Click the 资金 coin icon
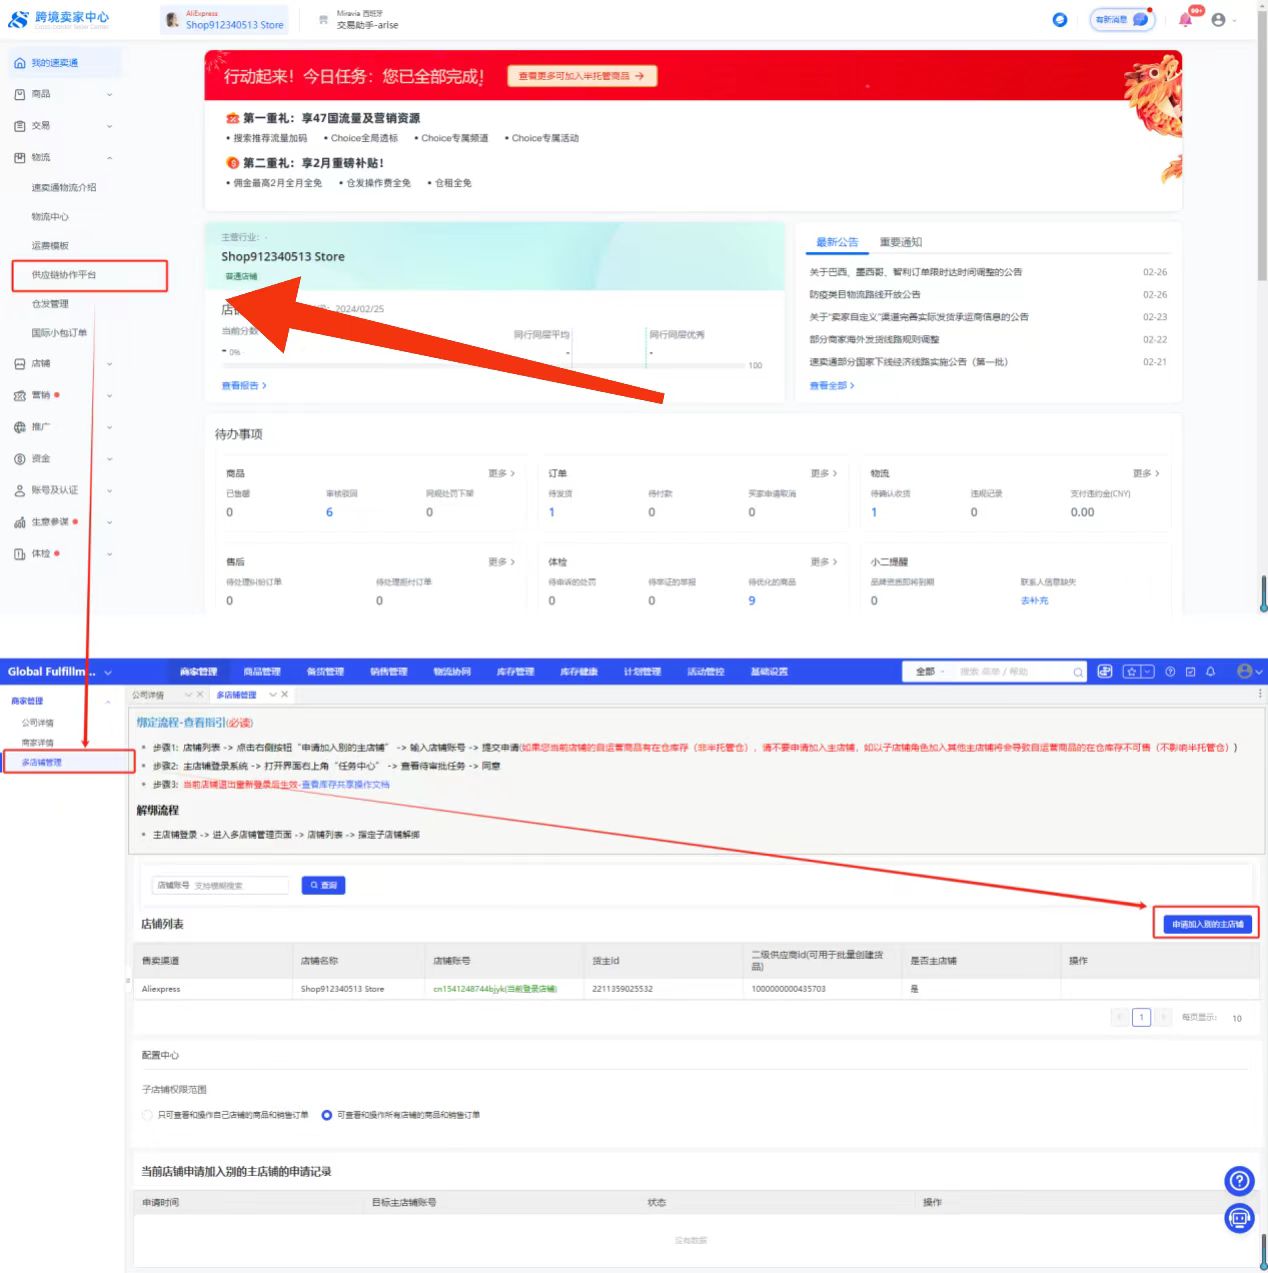This screenshot has height=1273, width=1268. tap(20, 459)
